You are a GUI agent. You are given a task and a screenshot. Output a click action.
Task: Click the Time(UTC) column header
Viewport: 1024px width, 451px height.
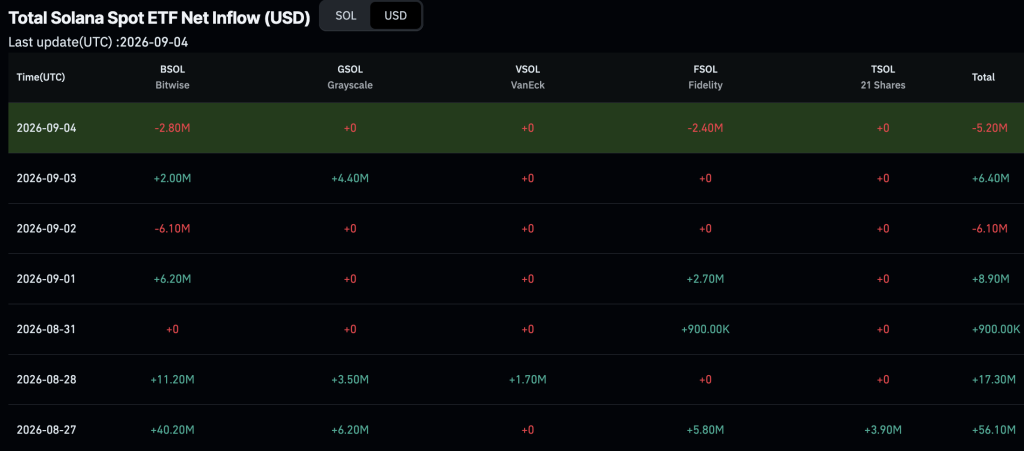click(x=40, y=77)
